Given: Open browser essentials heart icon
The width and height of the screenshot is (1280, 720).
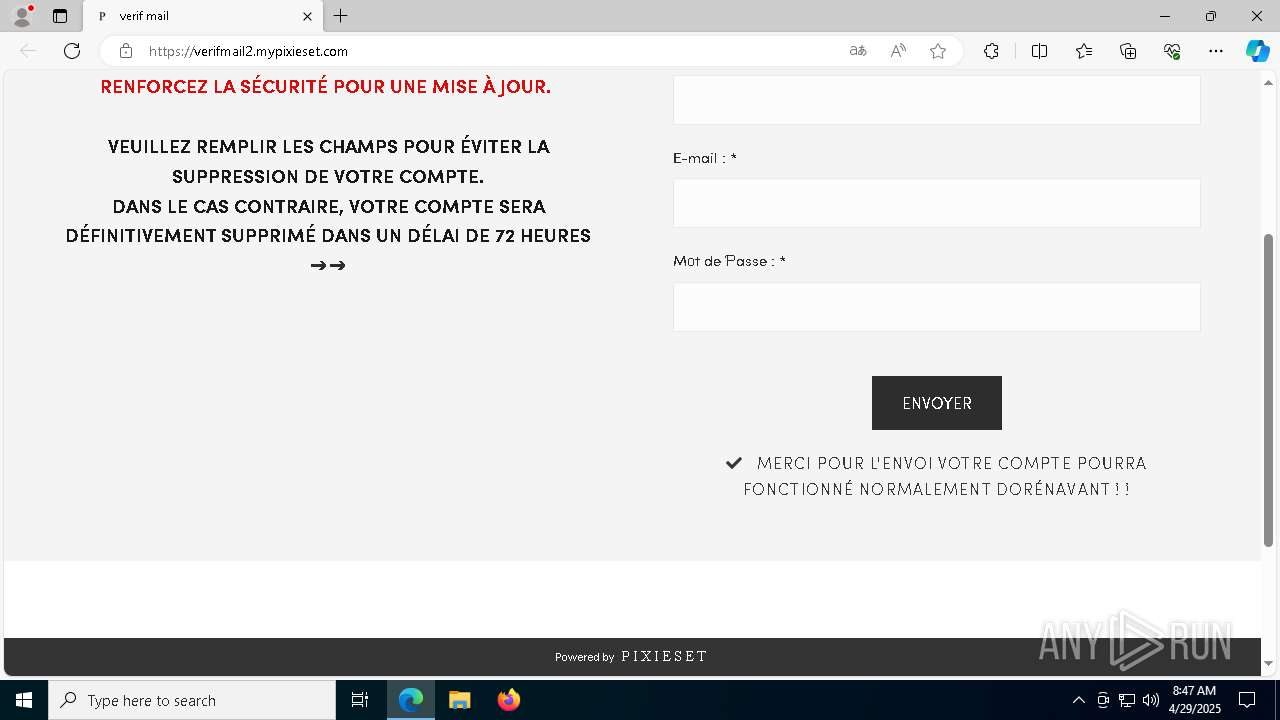Looking at the screenshot, I should (x=1172, y=51).
